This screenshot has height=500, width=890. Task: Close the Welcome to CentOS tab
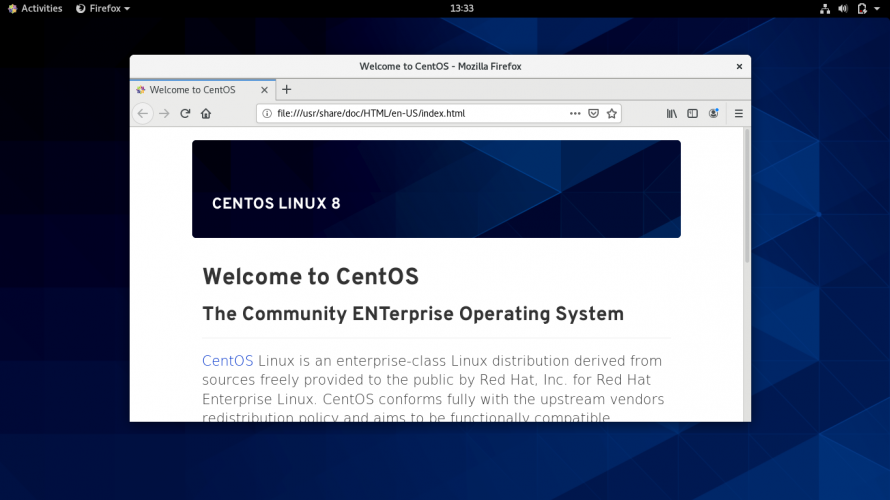click(x=264, y=90)
